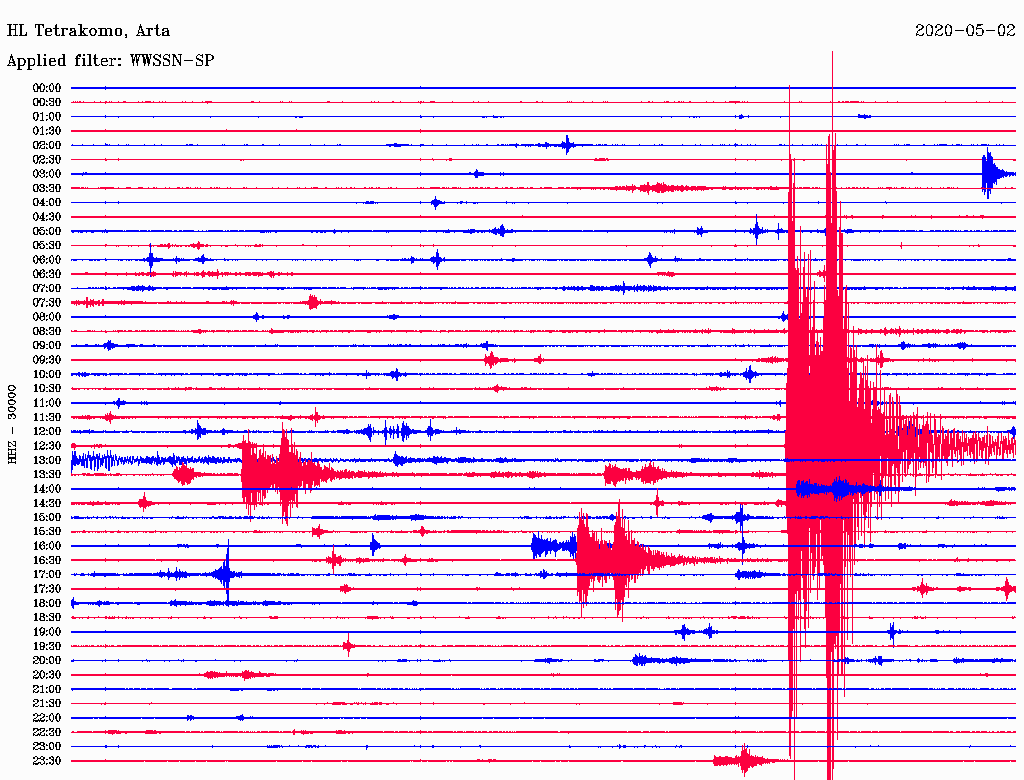The image size is (1024, 780).
Task: Select the 22:30 time label
Action: tap(46, 733)
